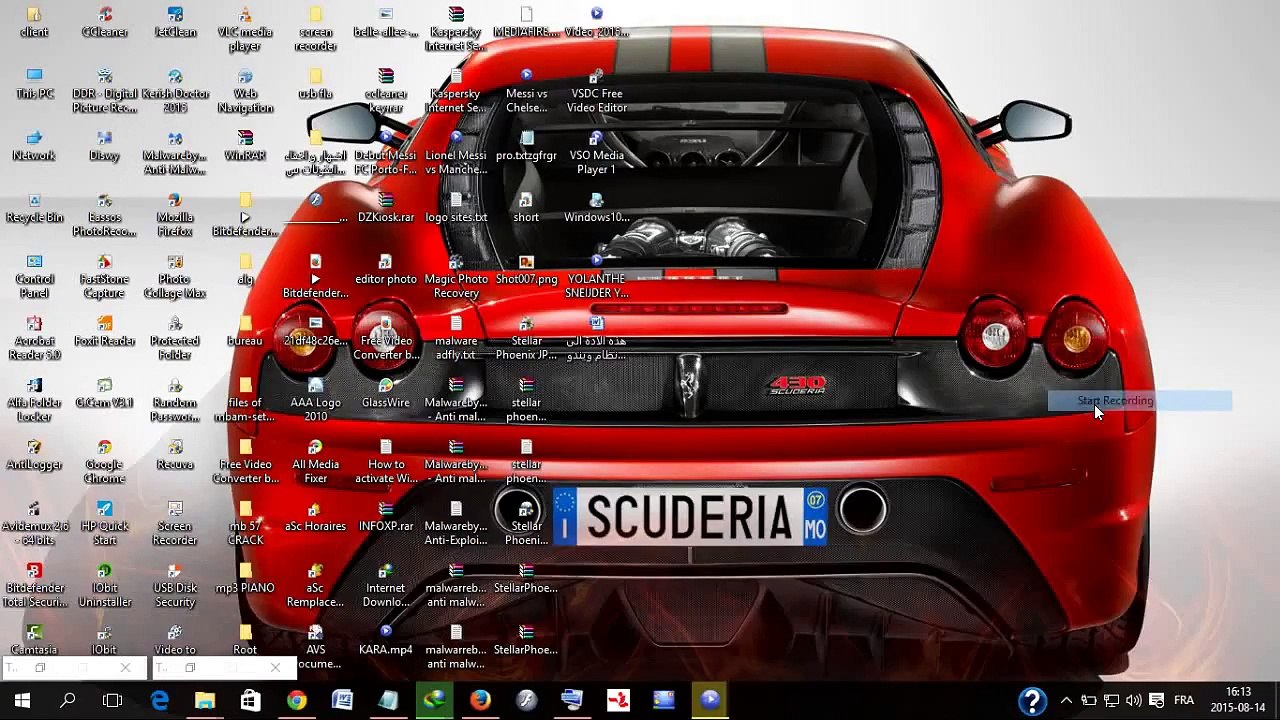Select the VSO Media Player 1 icon
This screenshot has width=1280, height=720.
597,154
